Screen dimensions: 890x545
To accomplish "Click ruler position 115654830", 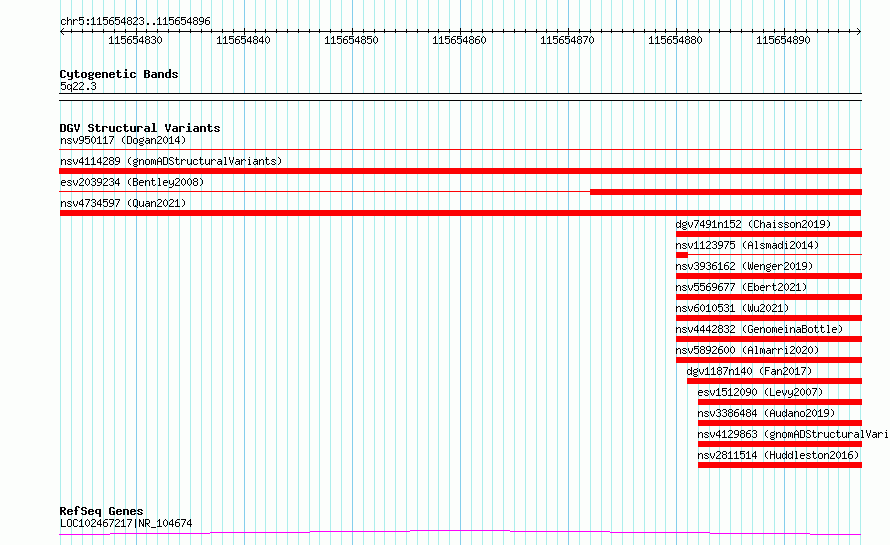I will (135, 40).
